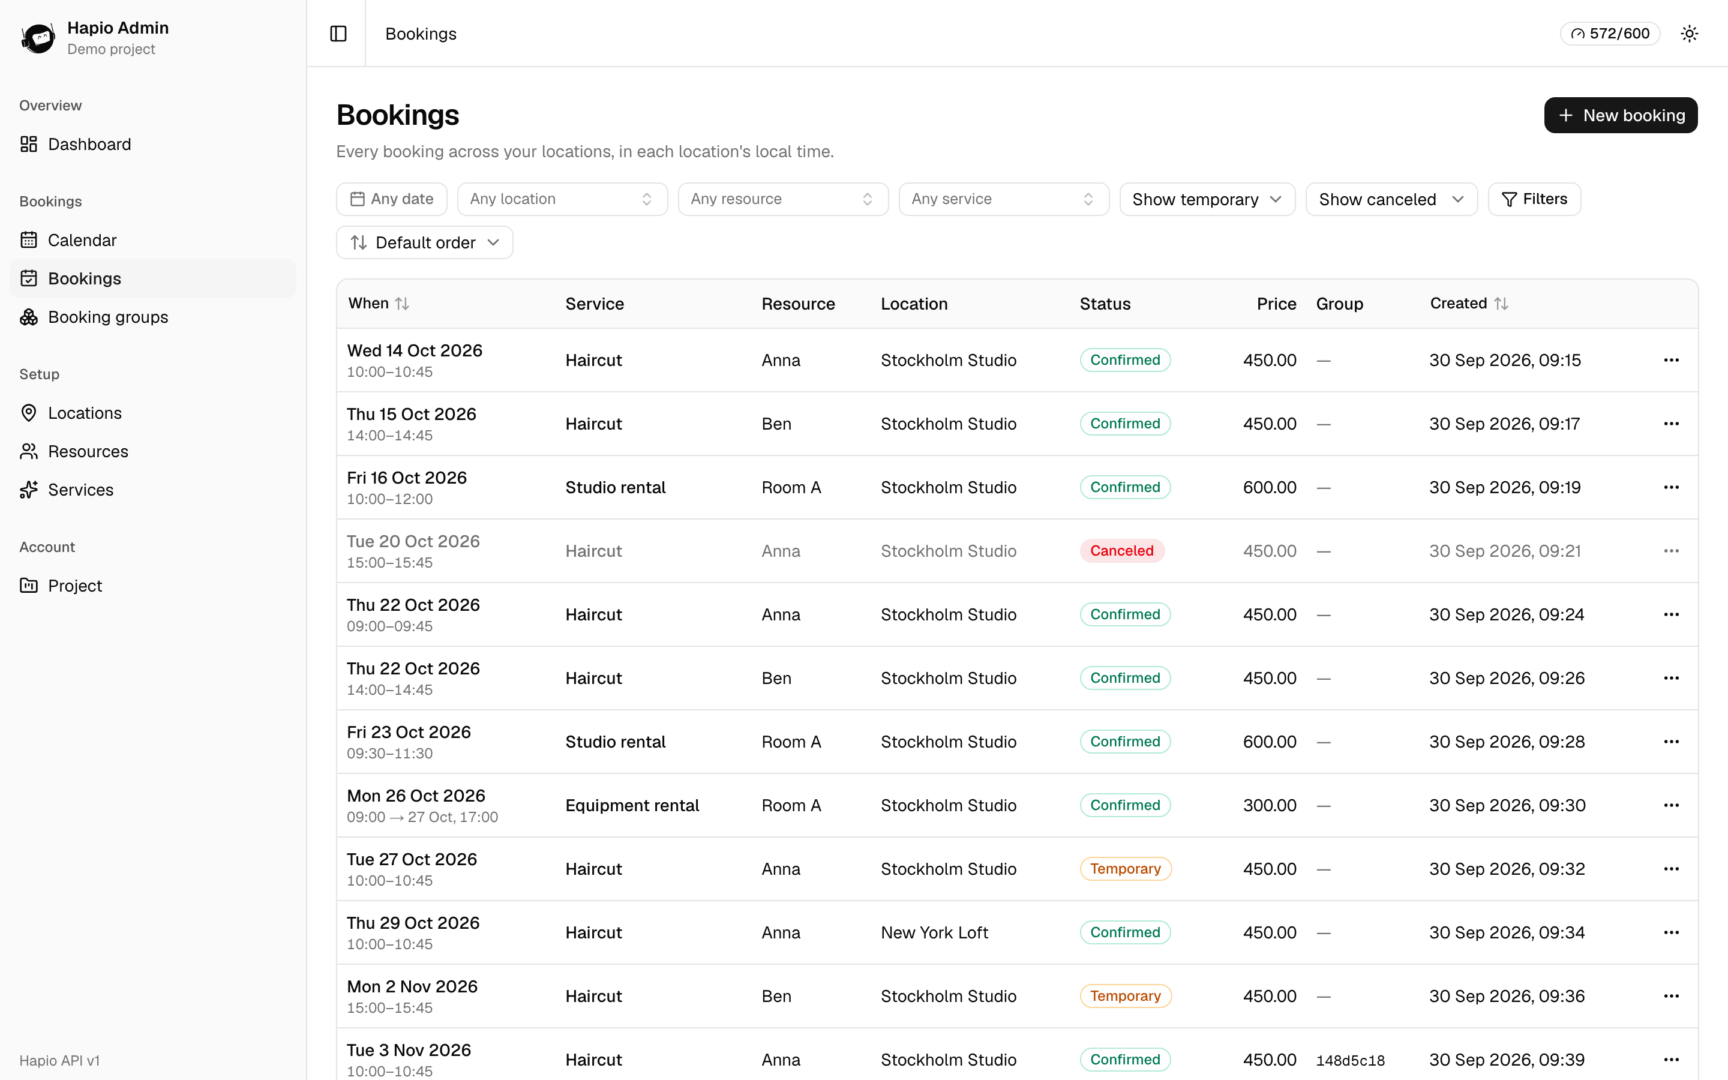Click the New York Loft location cell
The image size is (1728, 1080).
(x=934, y=932)
